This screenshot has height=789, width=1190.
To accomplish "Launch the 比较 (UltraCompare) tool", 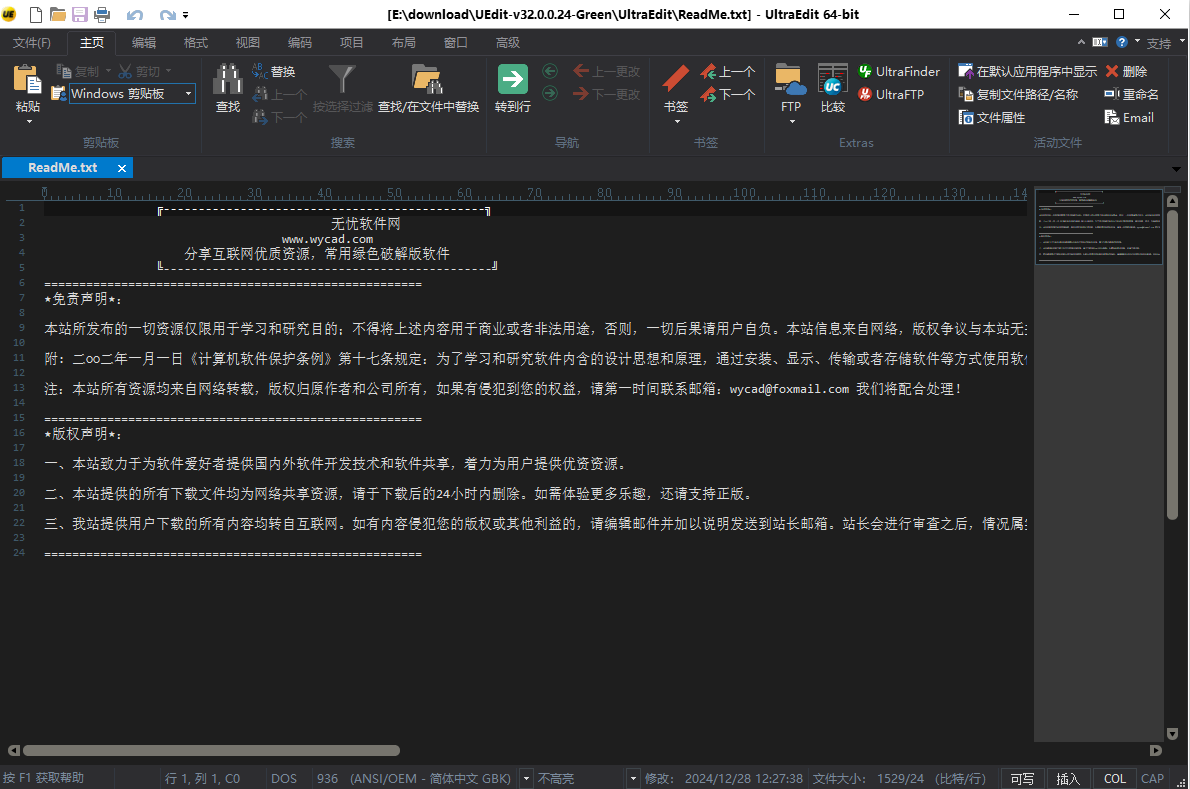I will coord(833,88).
